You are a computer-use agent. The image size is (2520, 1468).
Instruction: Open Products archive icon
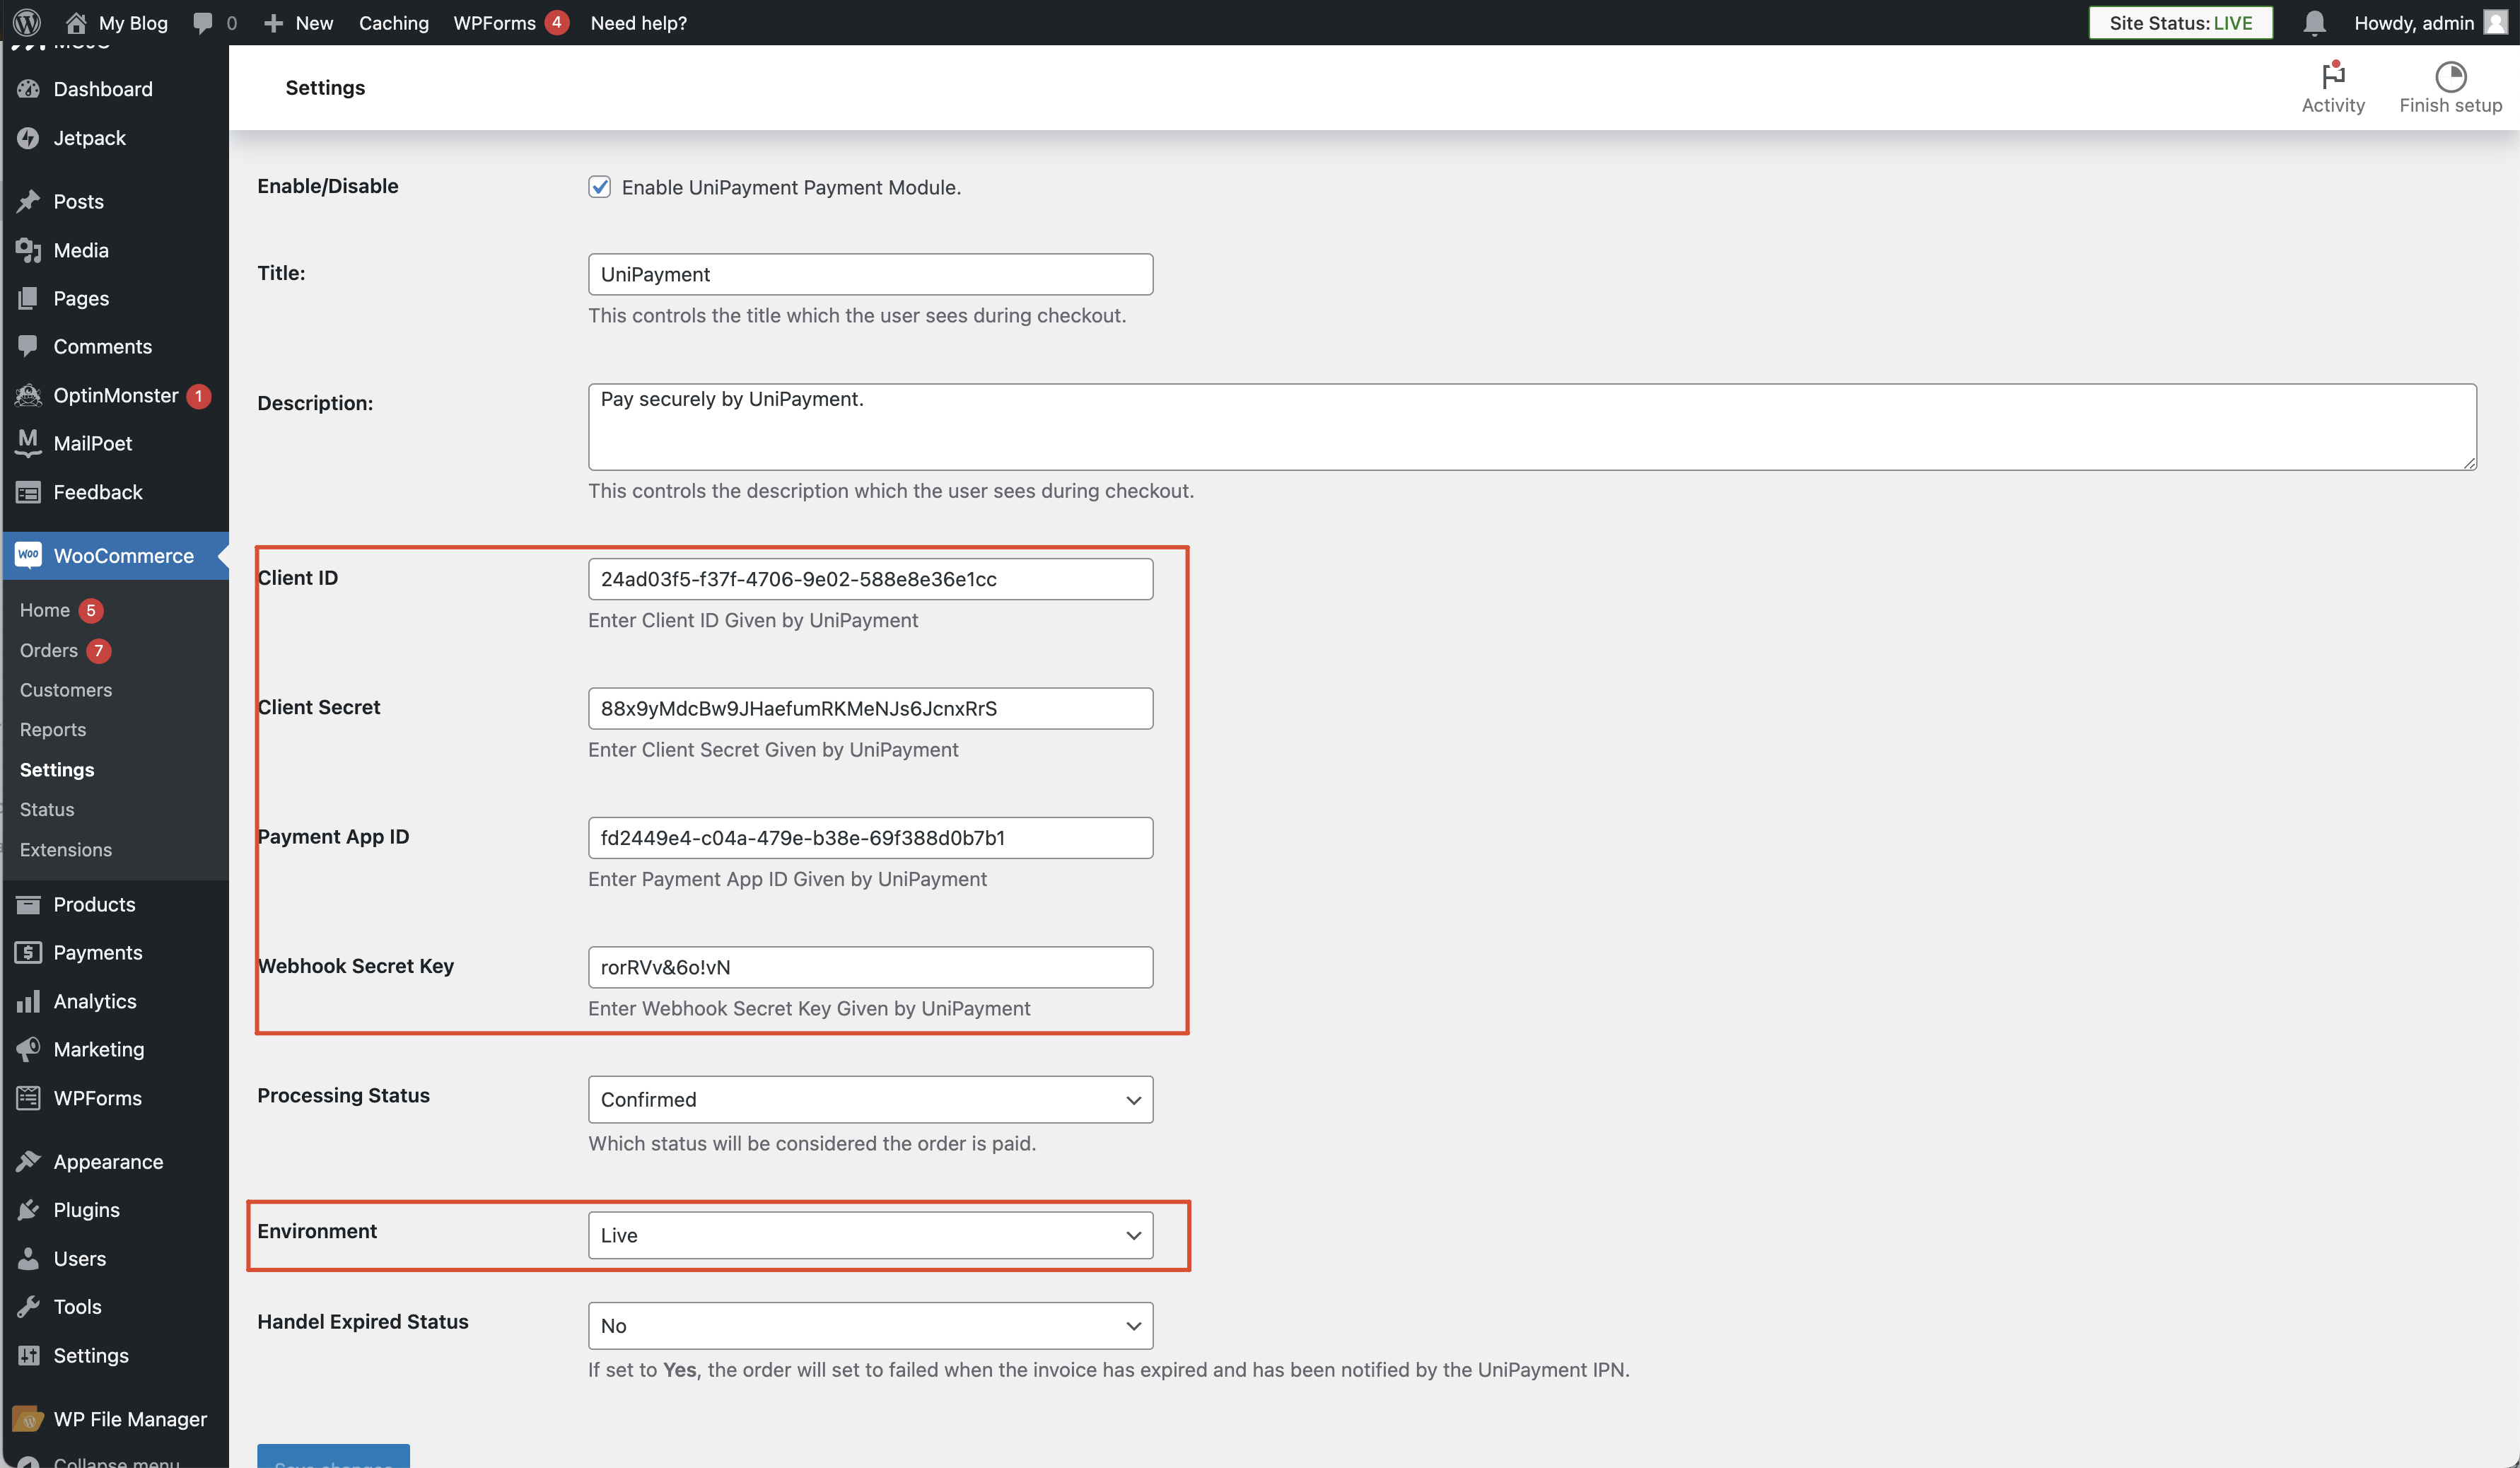pos(28,904)
